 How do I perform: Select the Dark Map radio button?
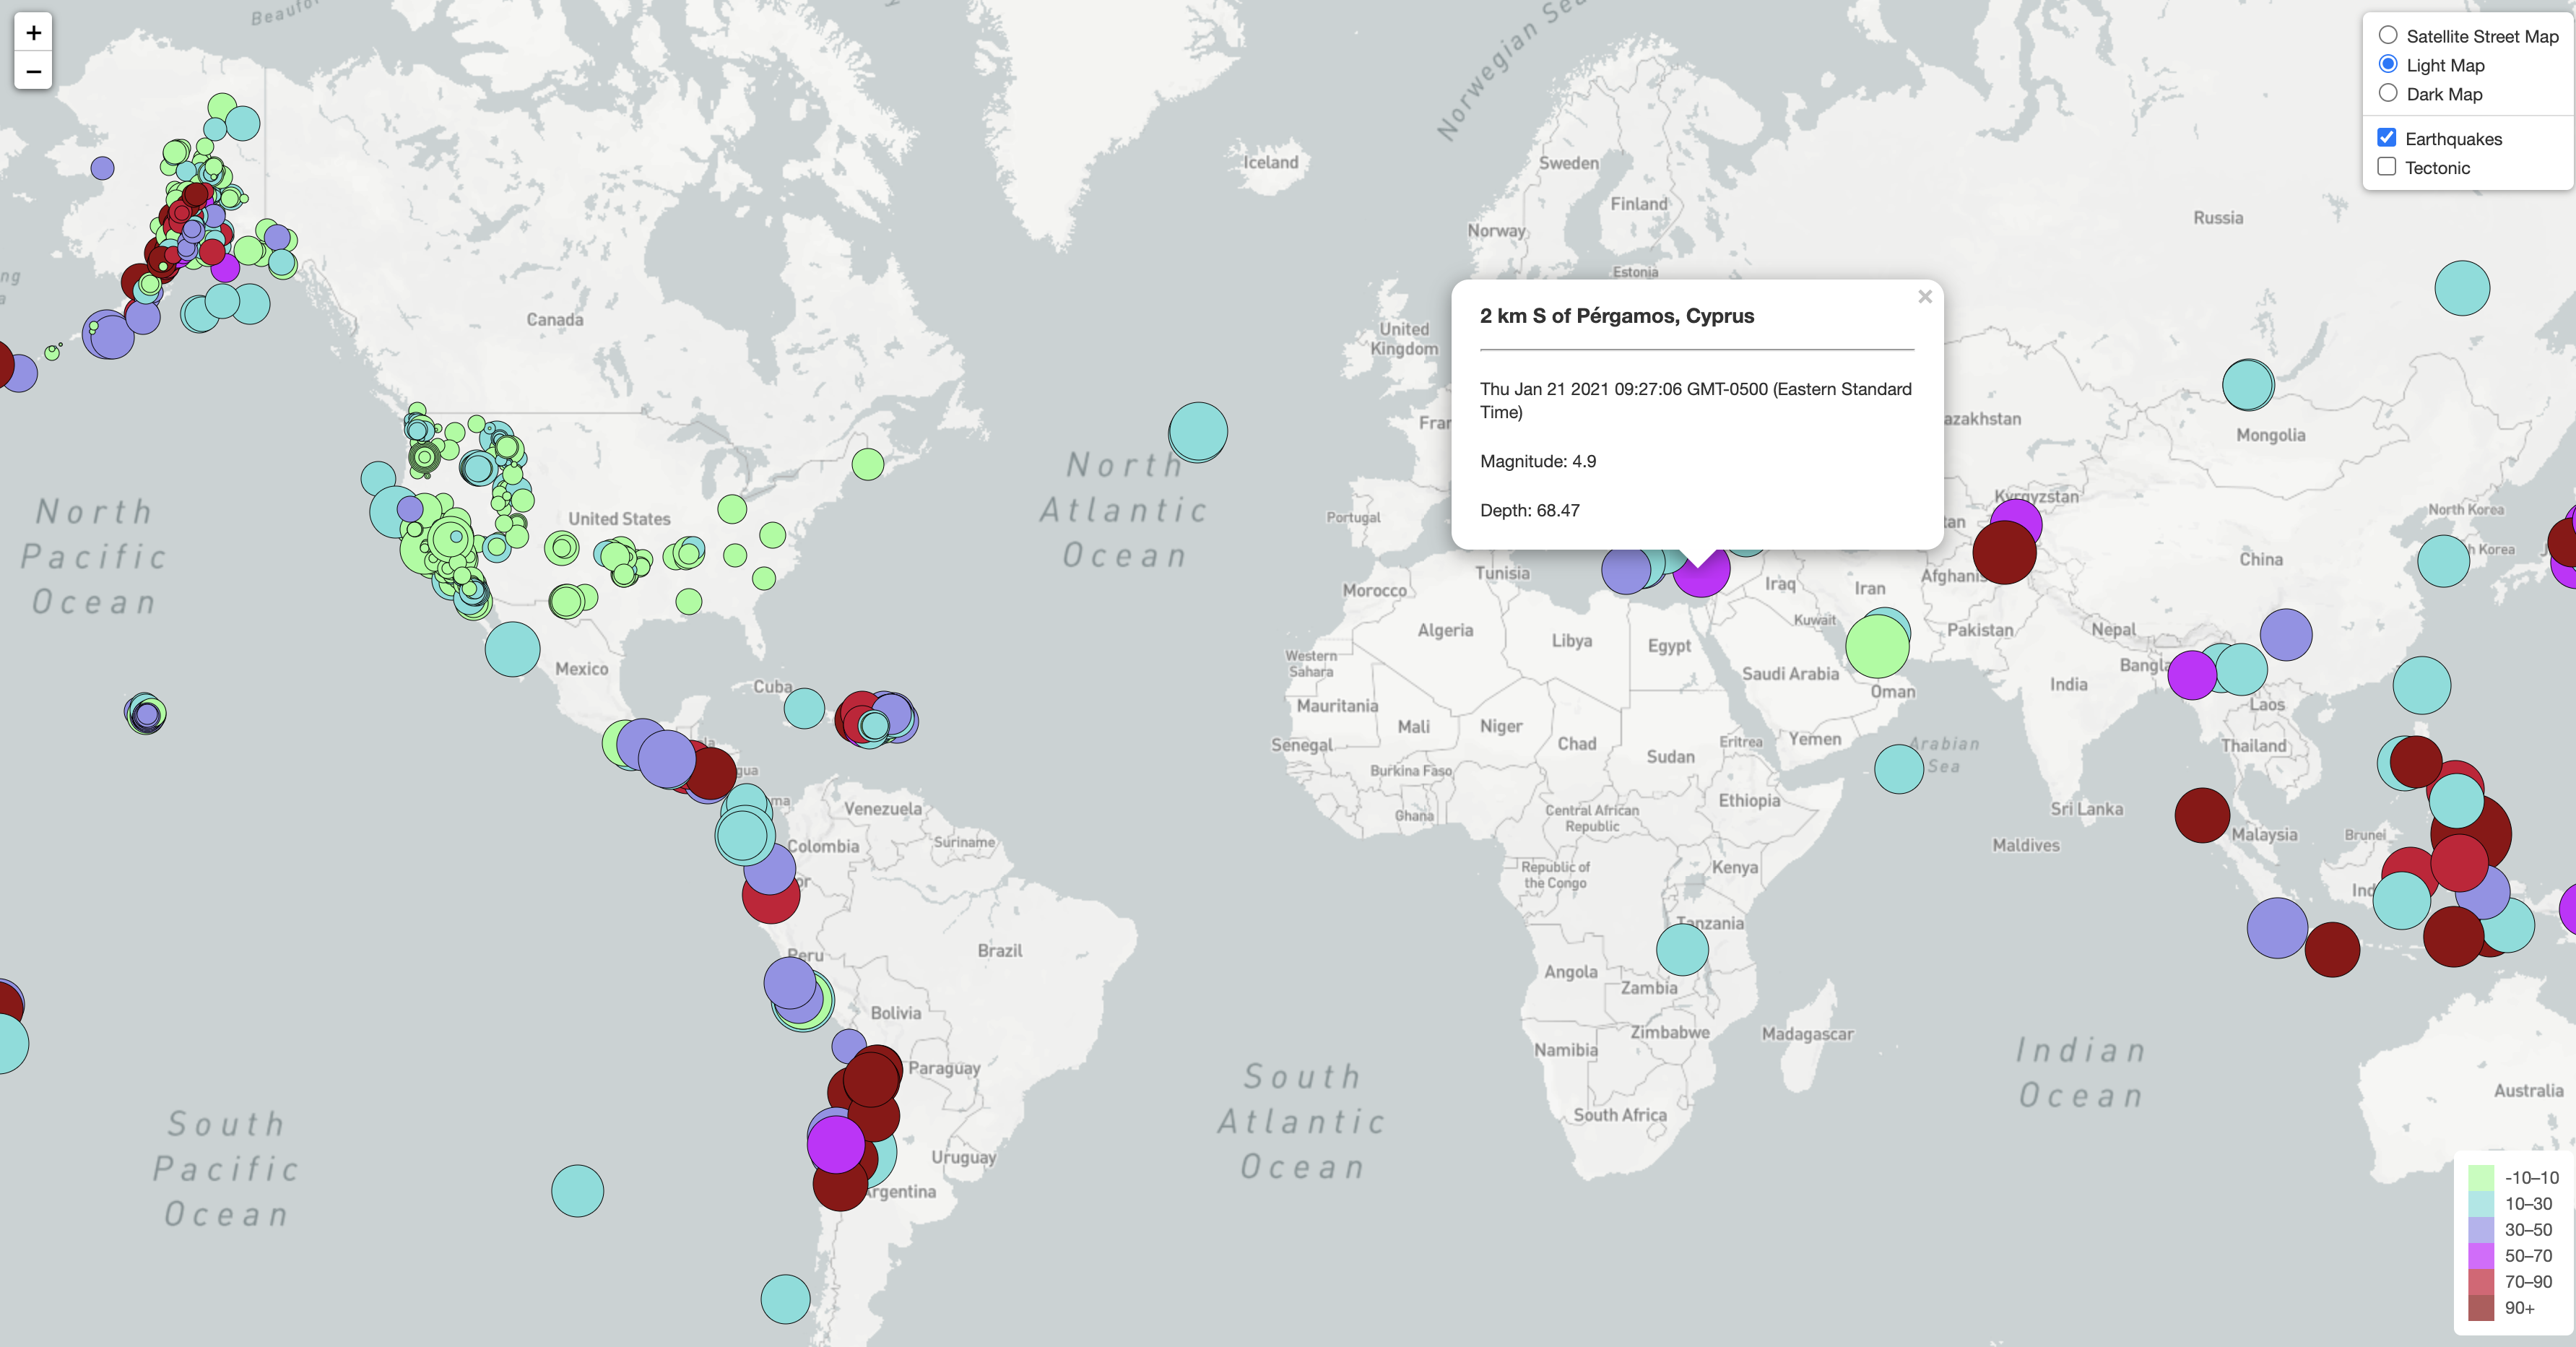pos(2388,93)
